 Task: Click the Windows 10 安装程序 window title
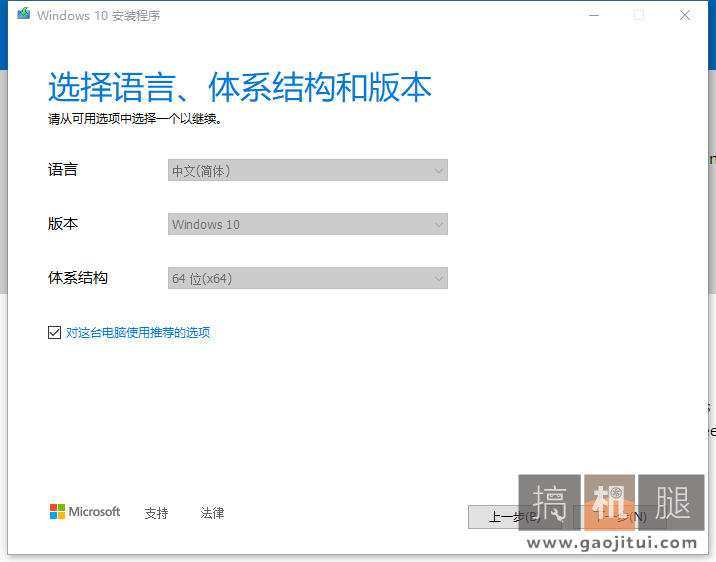click(99, 16)
